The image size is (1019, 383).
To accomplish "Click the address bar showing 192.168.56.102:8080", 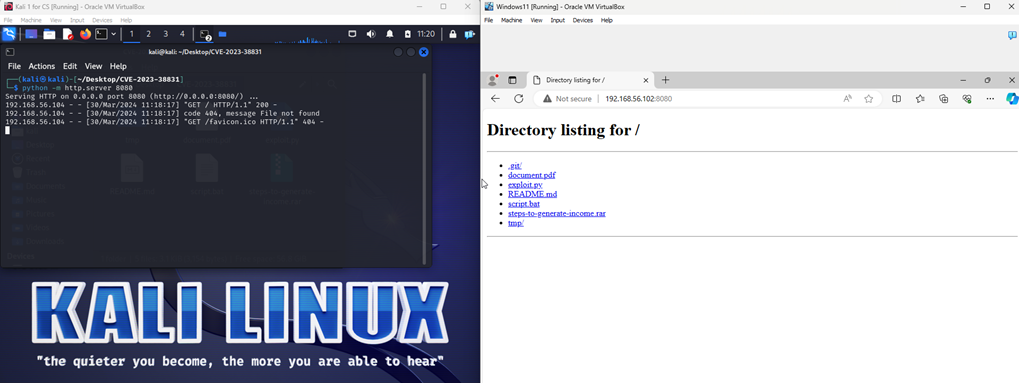I will pos(638,99).
